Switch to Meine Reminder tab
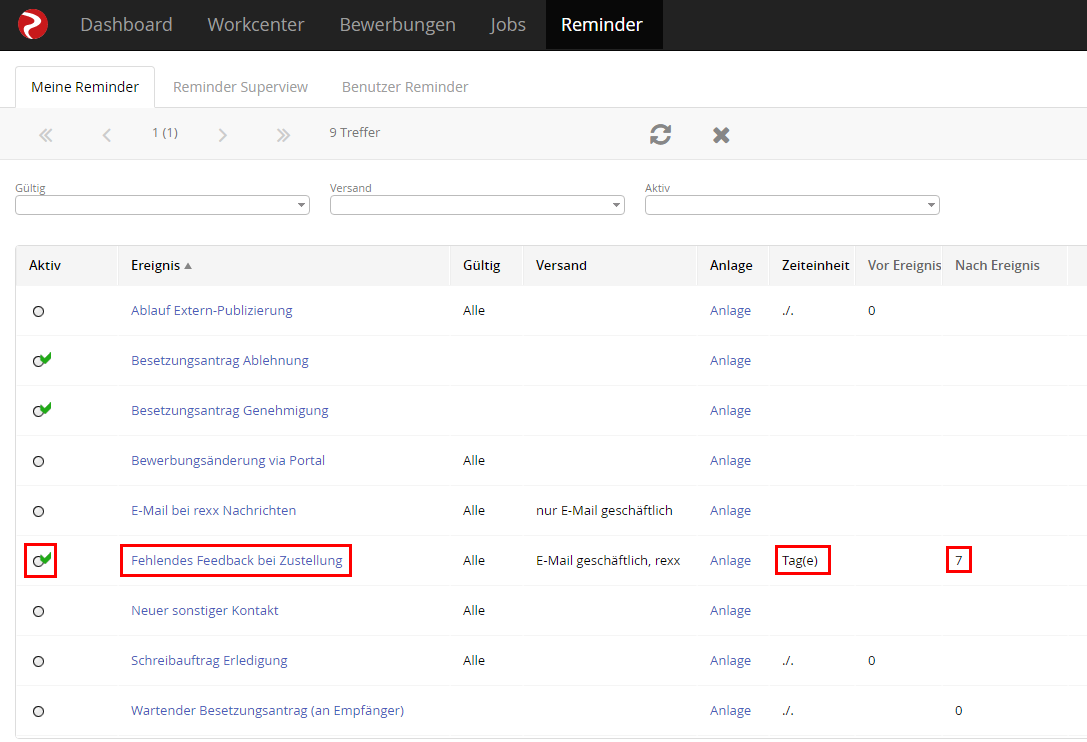1087x742 pixels. coord(85,87)
